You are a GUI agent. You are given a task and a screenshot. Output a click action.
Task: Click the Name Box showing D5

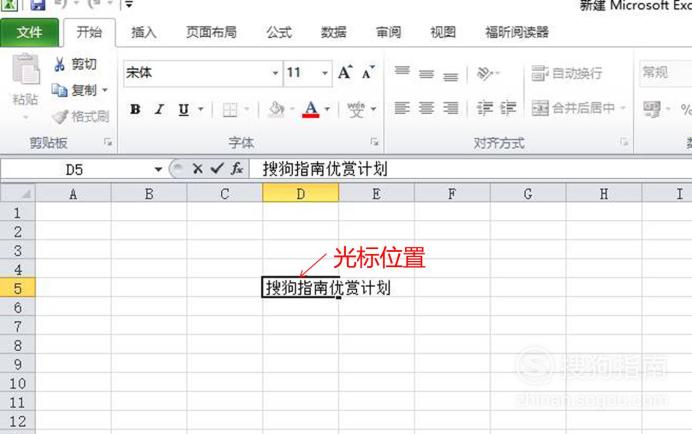coord(76,170)
